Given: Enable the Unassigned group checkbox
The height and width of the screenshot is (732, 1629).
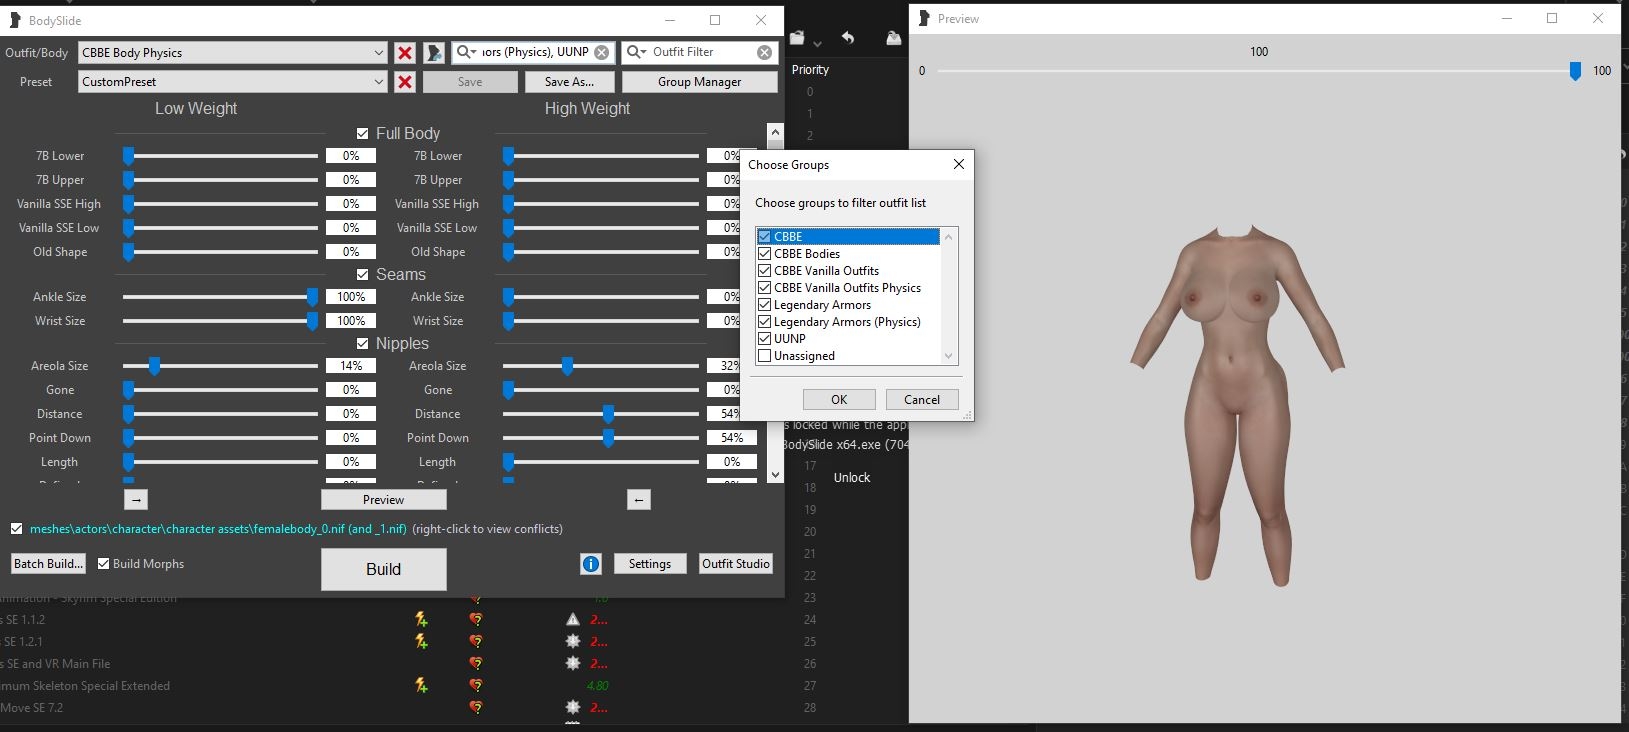Looking at the screenshot, I should (765, 356).
